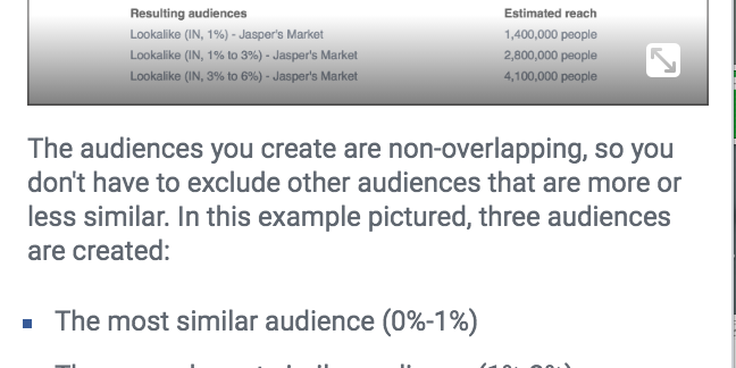Click the text 'are created:'
736x368 pixels.
99,250
